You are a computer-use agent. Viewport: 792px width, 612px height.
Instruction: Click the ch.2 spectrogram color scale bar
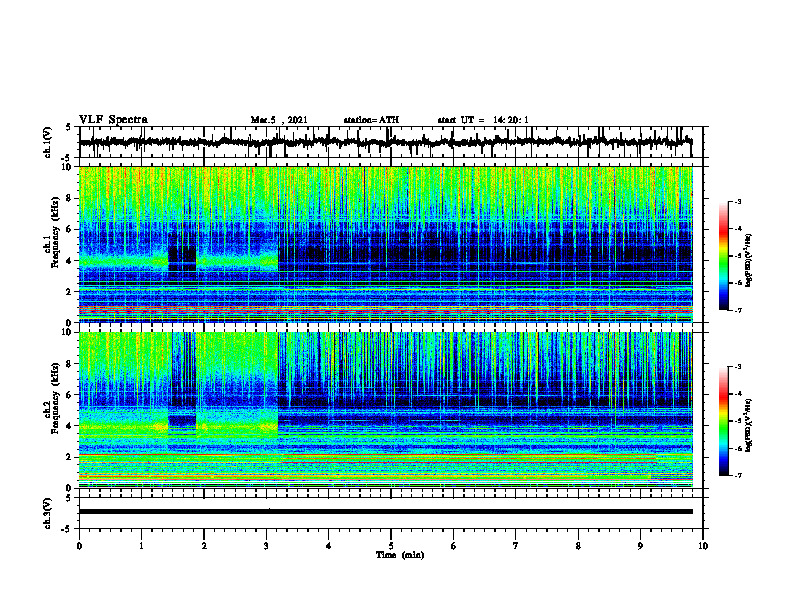pos(723,421)
